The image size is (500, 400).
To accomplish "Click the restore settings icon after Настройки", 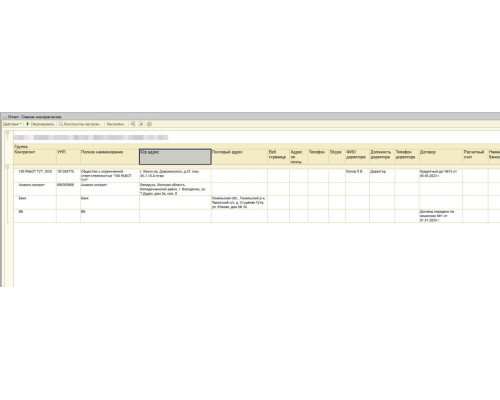I will point(133,124).
